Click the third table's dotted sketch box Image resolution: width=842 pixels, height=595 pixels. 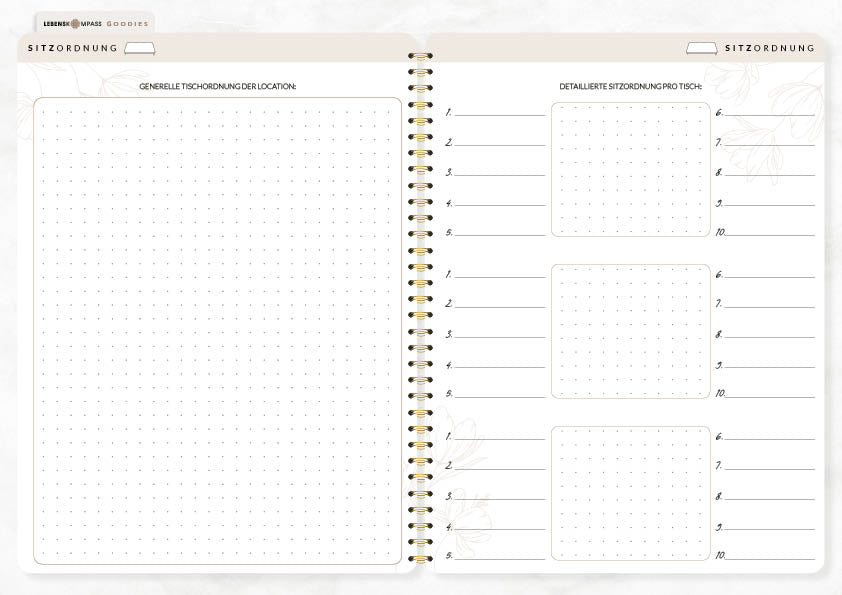(630, 494)
